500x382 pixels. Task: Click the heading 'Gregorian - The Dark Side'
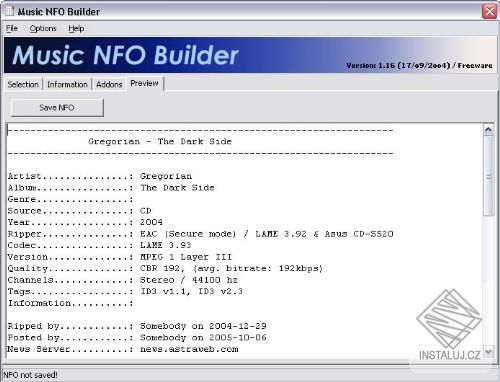[160, 141]
